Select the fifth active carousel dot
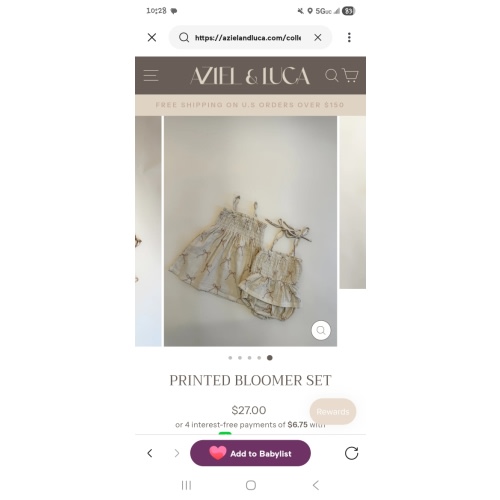Screen dimensions: 500x500 tap(270, 358)
